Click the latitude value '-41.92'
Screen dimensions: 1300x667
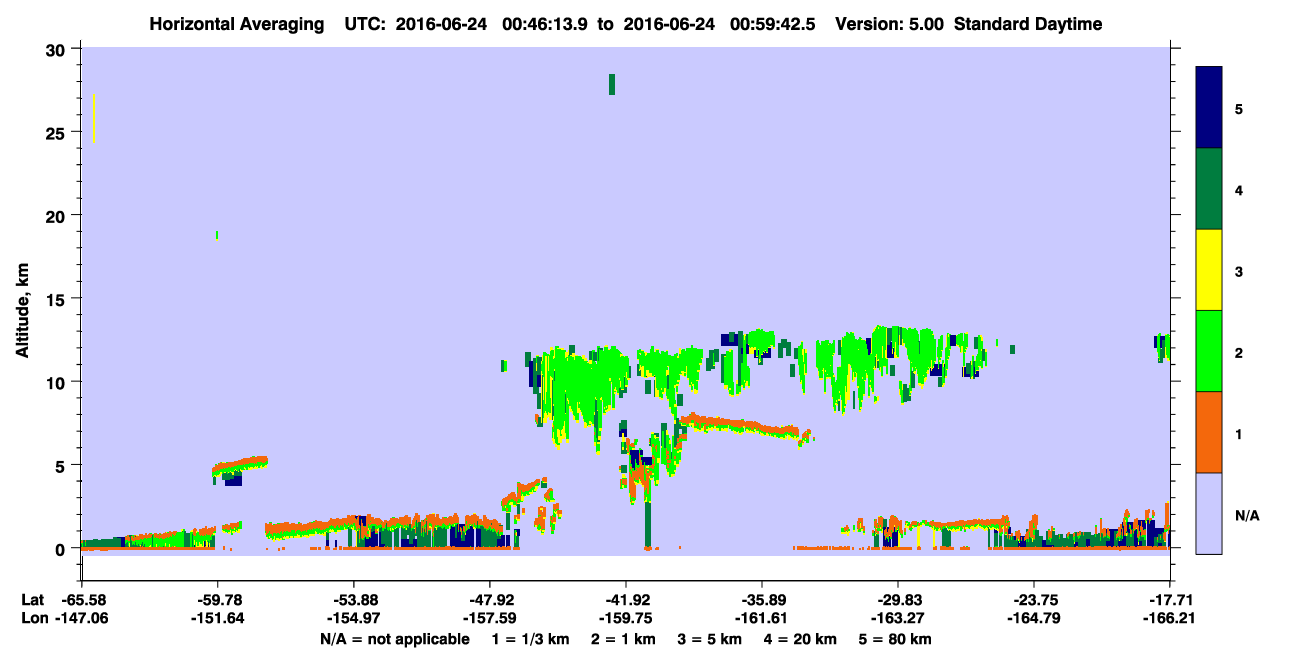pyautogui.click(x=625, y=600)
